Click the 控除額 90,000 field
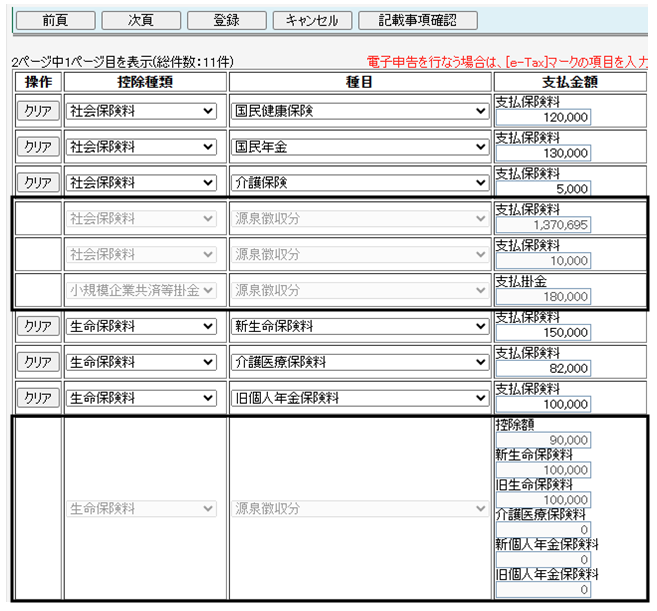This screenshot has width=657, height=611. (x=543, y=440)
